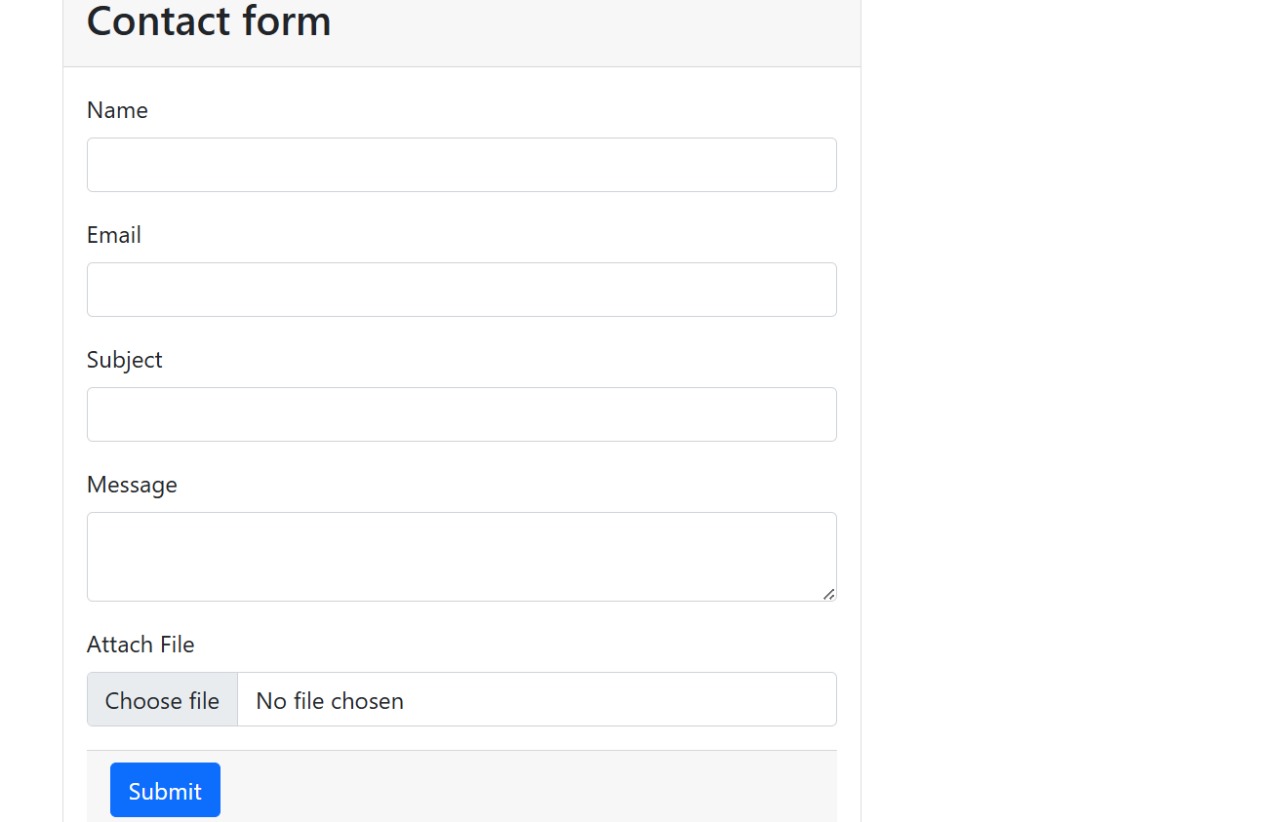Viewport: 1280px width, 822px height.
Task: Click into the Email input box
Action: pos(461,290)
